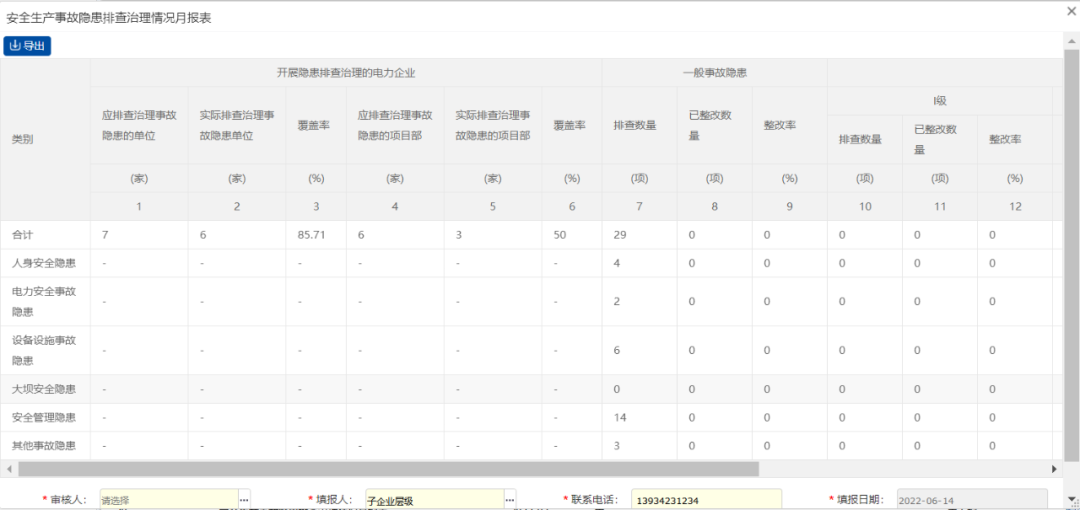Click the 联系电话 field with 13934231234
The width and height of the screenshot is (1080, 510).
[706, 499]
